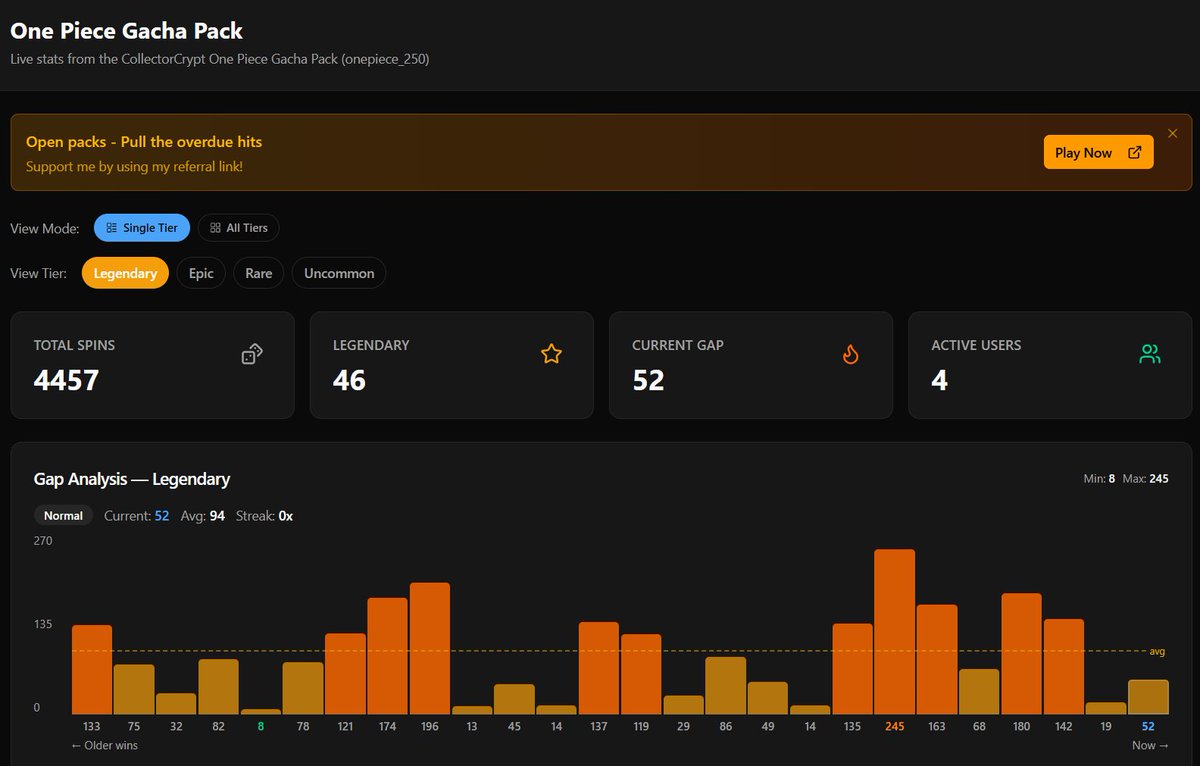
Task: Click the Total Spins value 4457
Action: 67,380
